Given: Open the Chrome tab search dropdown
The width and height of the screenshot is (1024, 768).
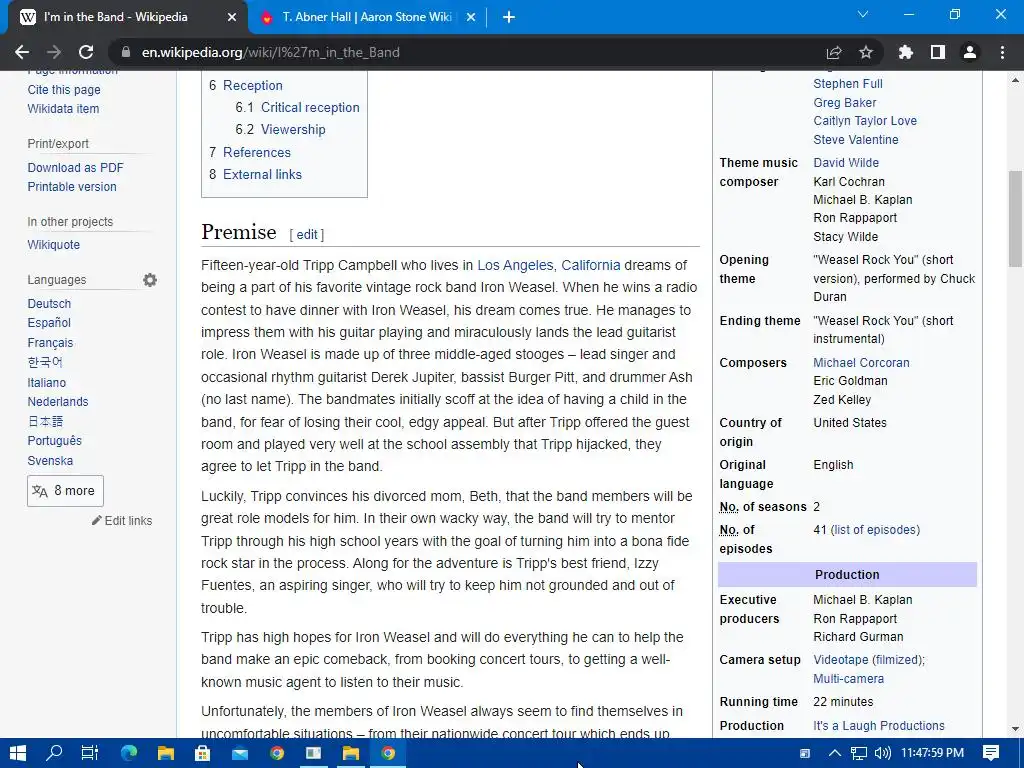Looking at the screenshot, I should [863, 14].
